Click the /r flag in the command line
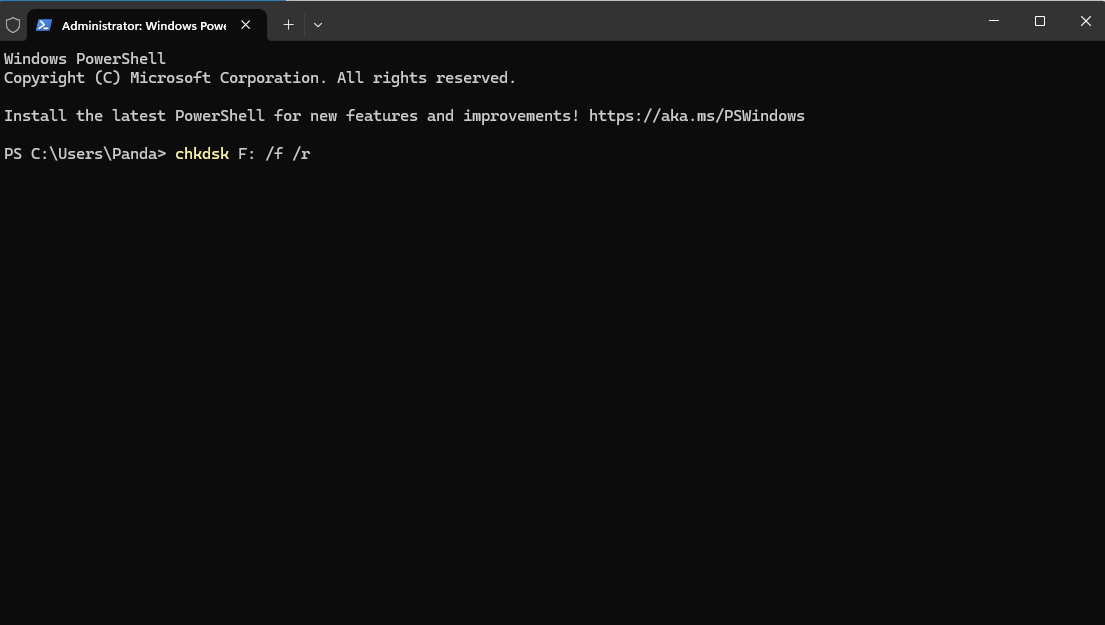Viewport: 1105px width, 625px height. pyautogui.click(x=303, y=154)
